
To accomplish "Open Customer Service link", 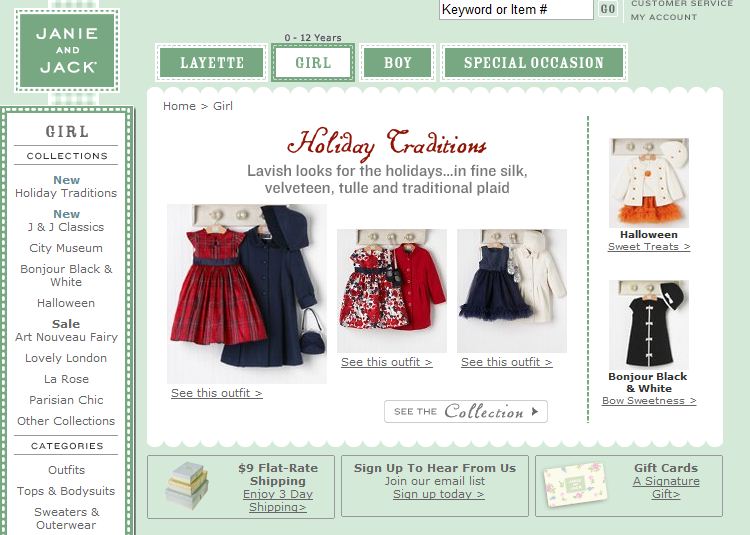I will tap(682, 3).
